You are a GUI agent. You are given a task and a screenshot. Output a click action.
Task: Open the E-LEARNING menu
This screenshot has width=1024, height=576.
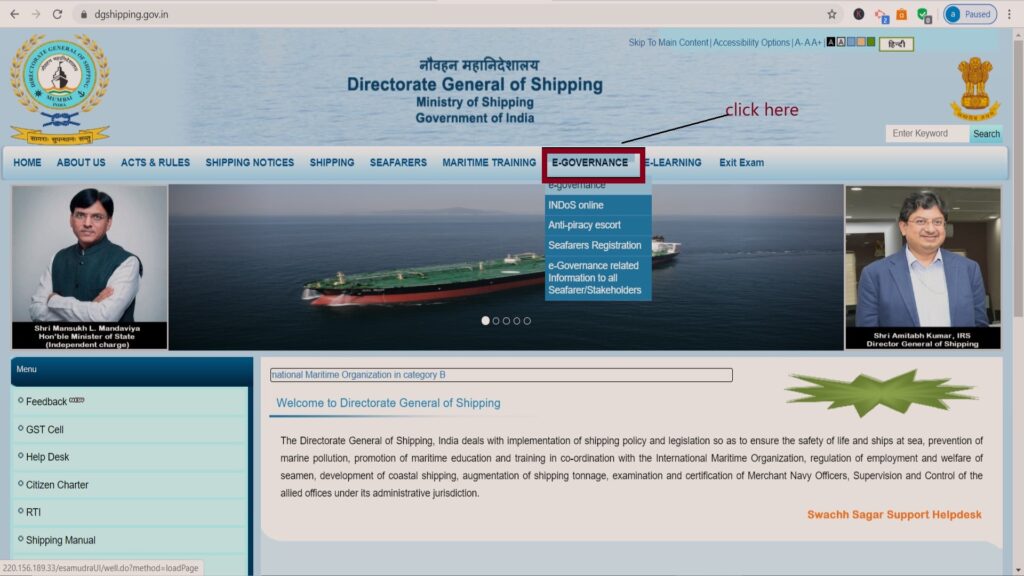click(x=673, y=163)
